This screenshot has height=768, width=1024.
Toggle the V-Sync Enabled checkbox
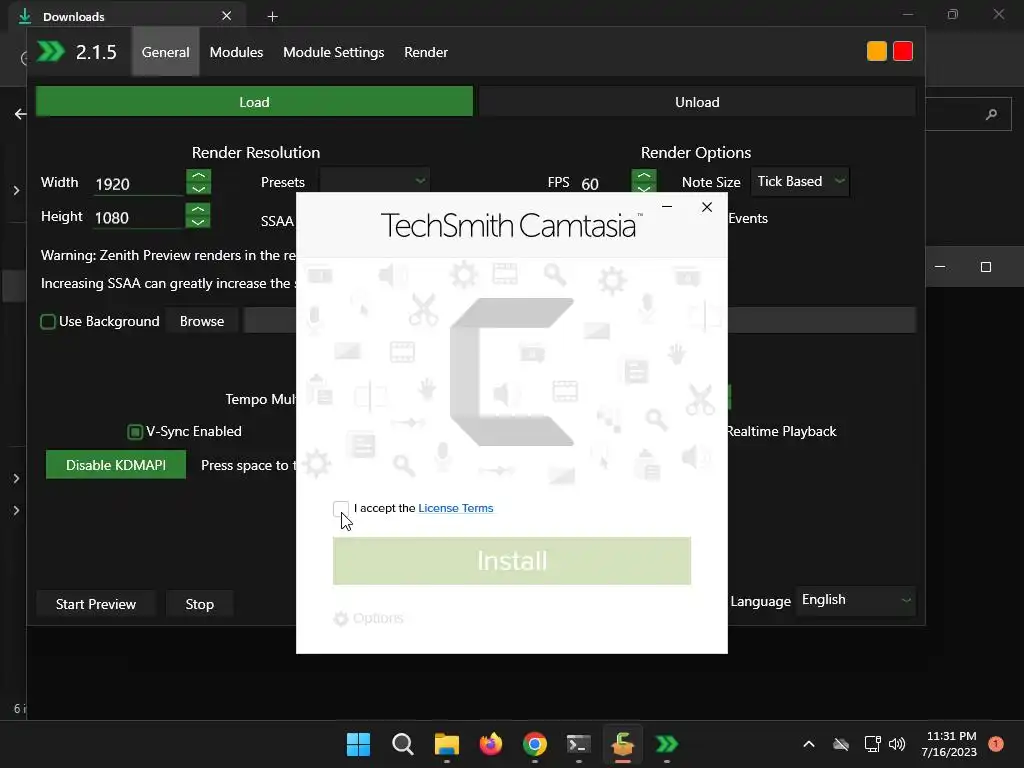click(x=135, y=431)
